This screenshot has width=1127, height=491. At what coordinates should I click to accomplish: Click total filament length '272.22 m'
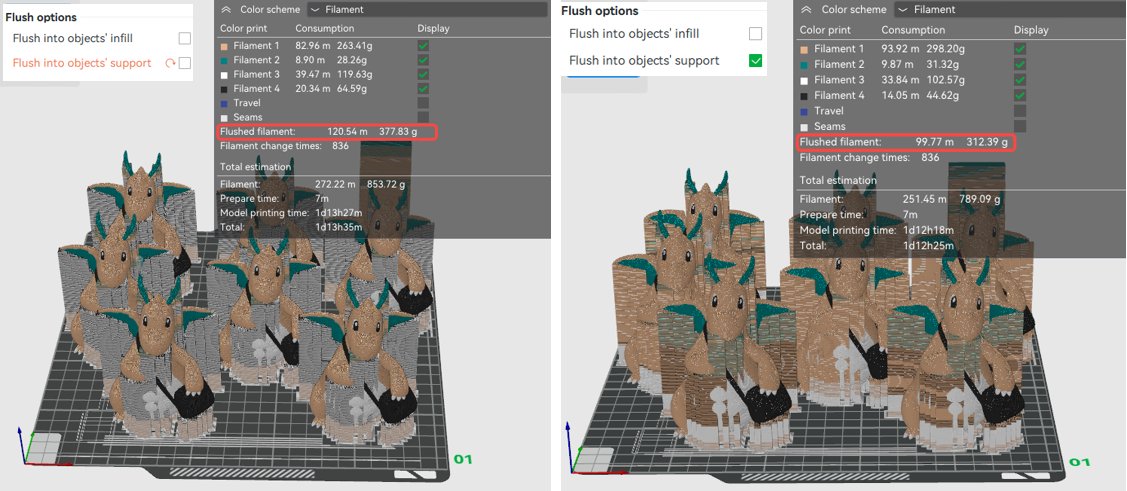(336, 185)
